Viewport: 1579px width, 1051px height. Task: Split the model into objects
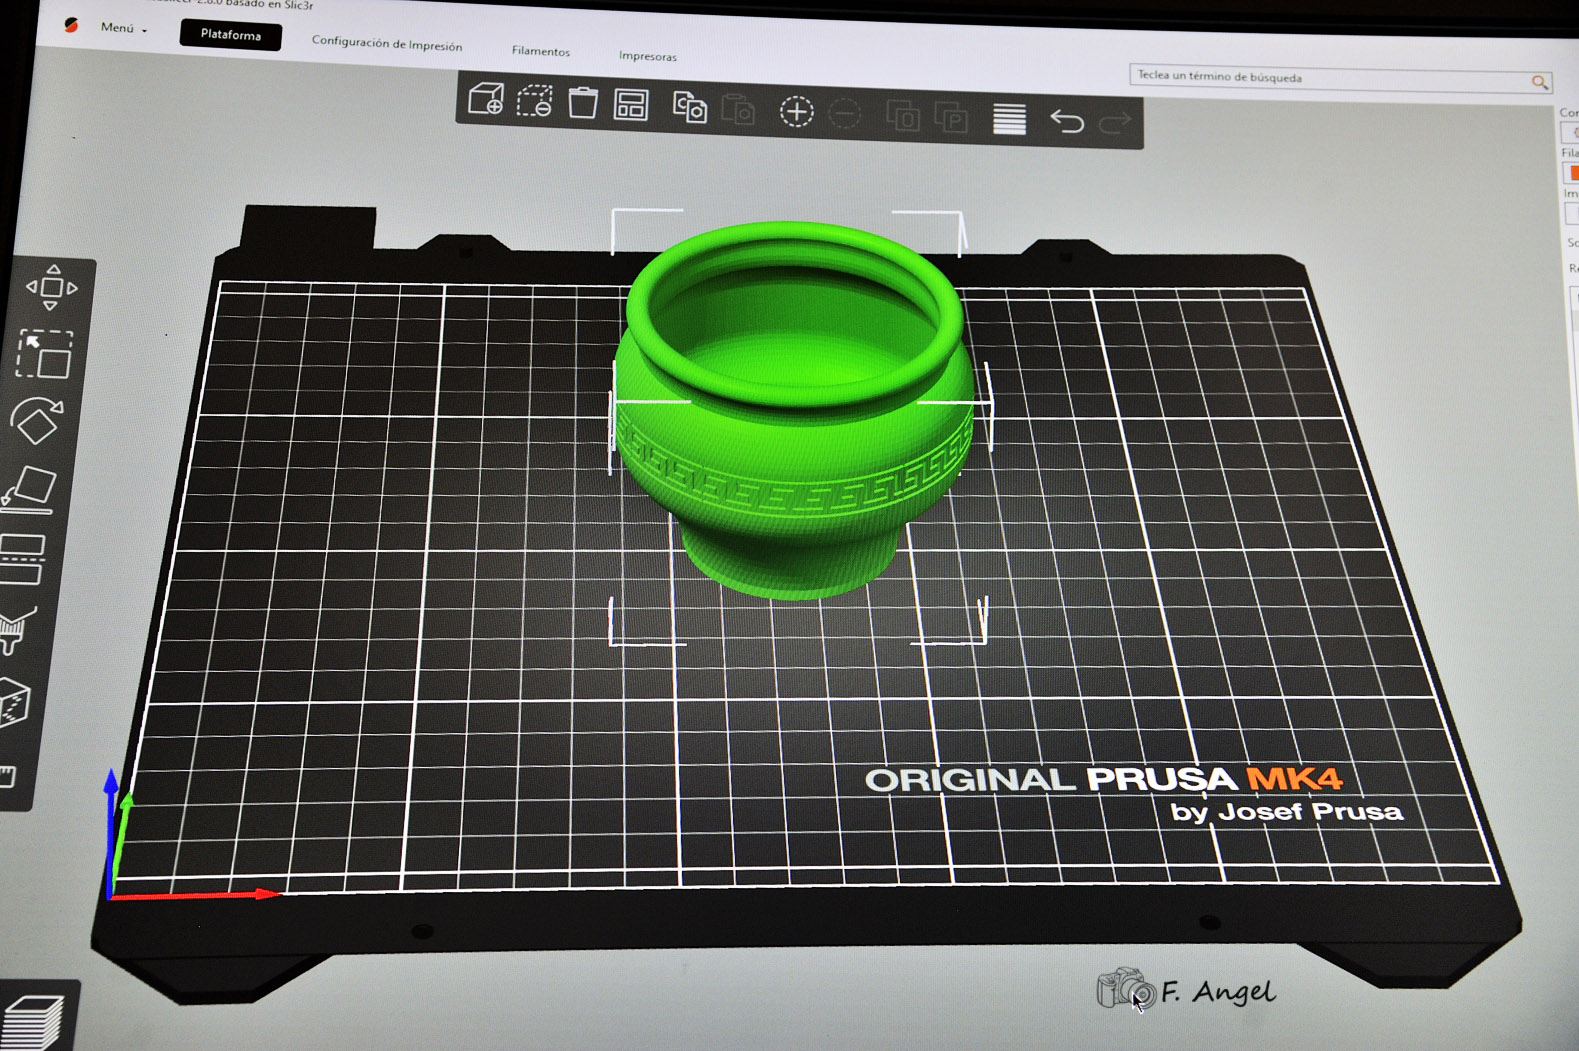tap(903, 115)
